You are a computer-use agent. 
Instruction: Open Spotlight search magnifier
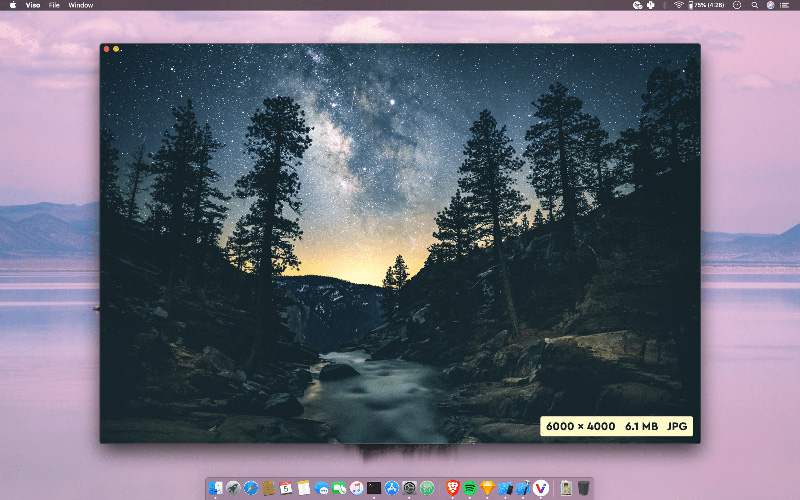tap(754, 5)
